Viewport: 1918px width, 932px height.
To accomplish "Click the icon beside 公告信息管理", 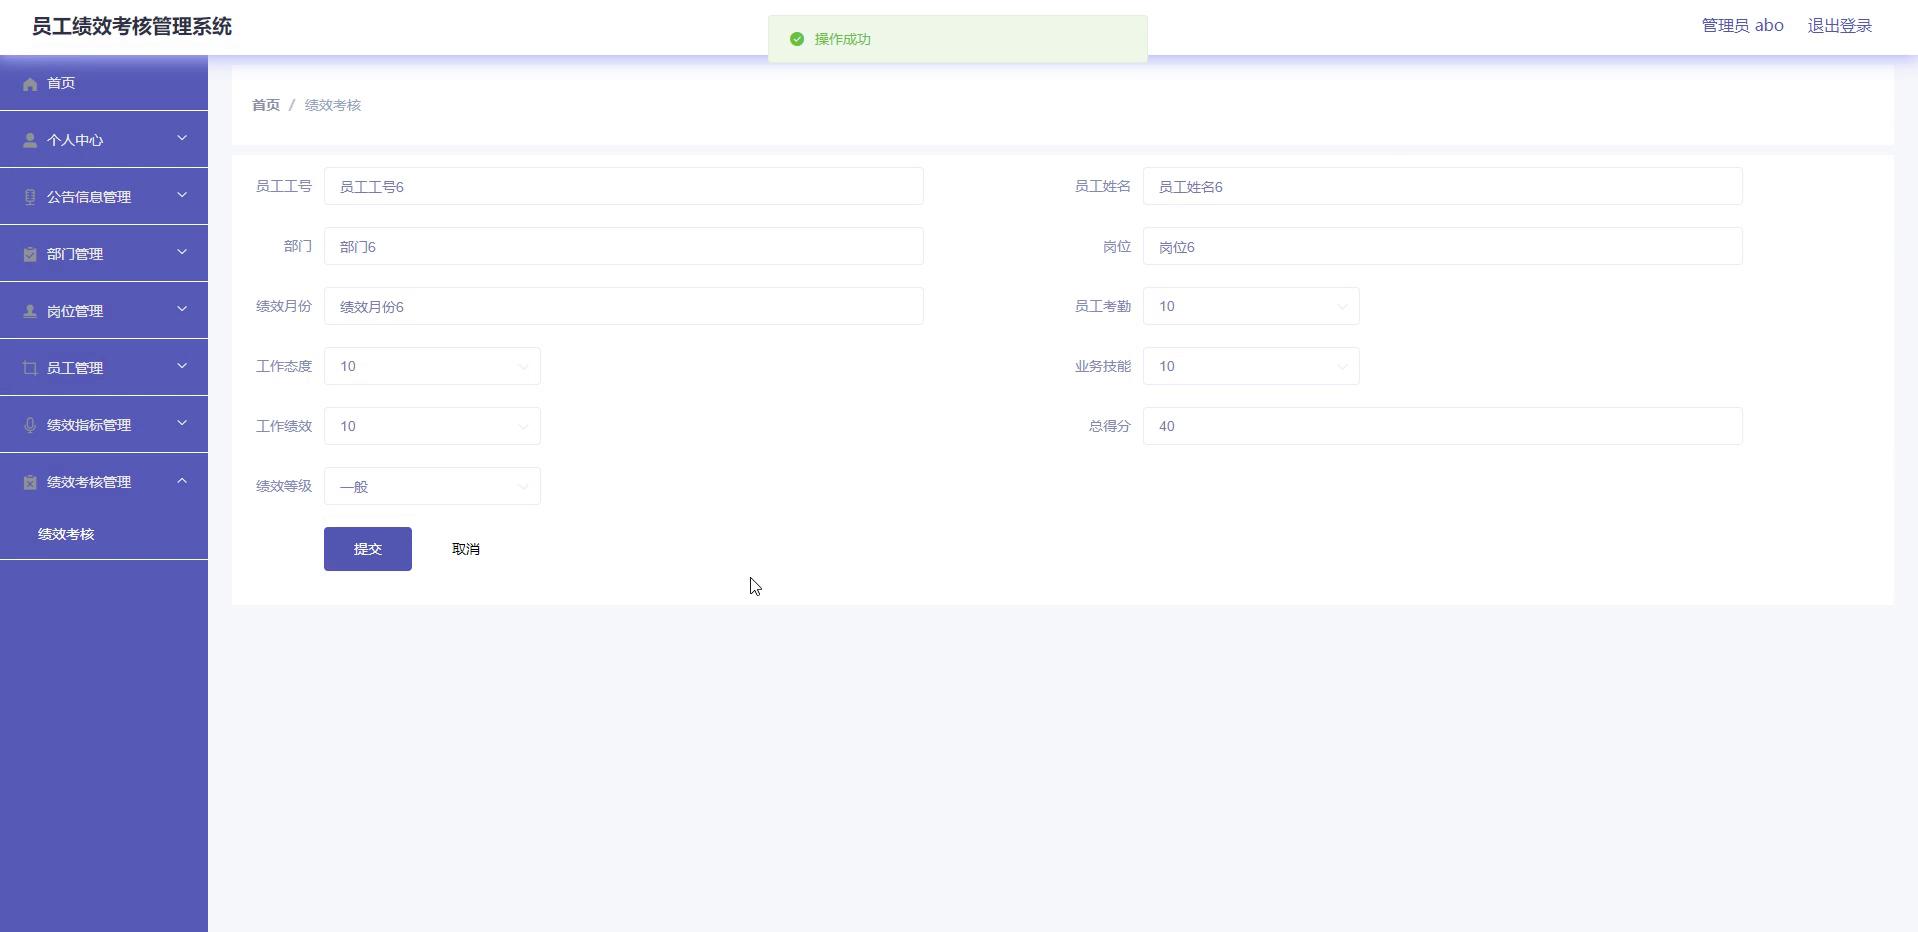I will pos(30,198).
